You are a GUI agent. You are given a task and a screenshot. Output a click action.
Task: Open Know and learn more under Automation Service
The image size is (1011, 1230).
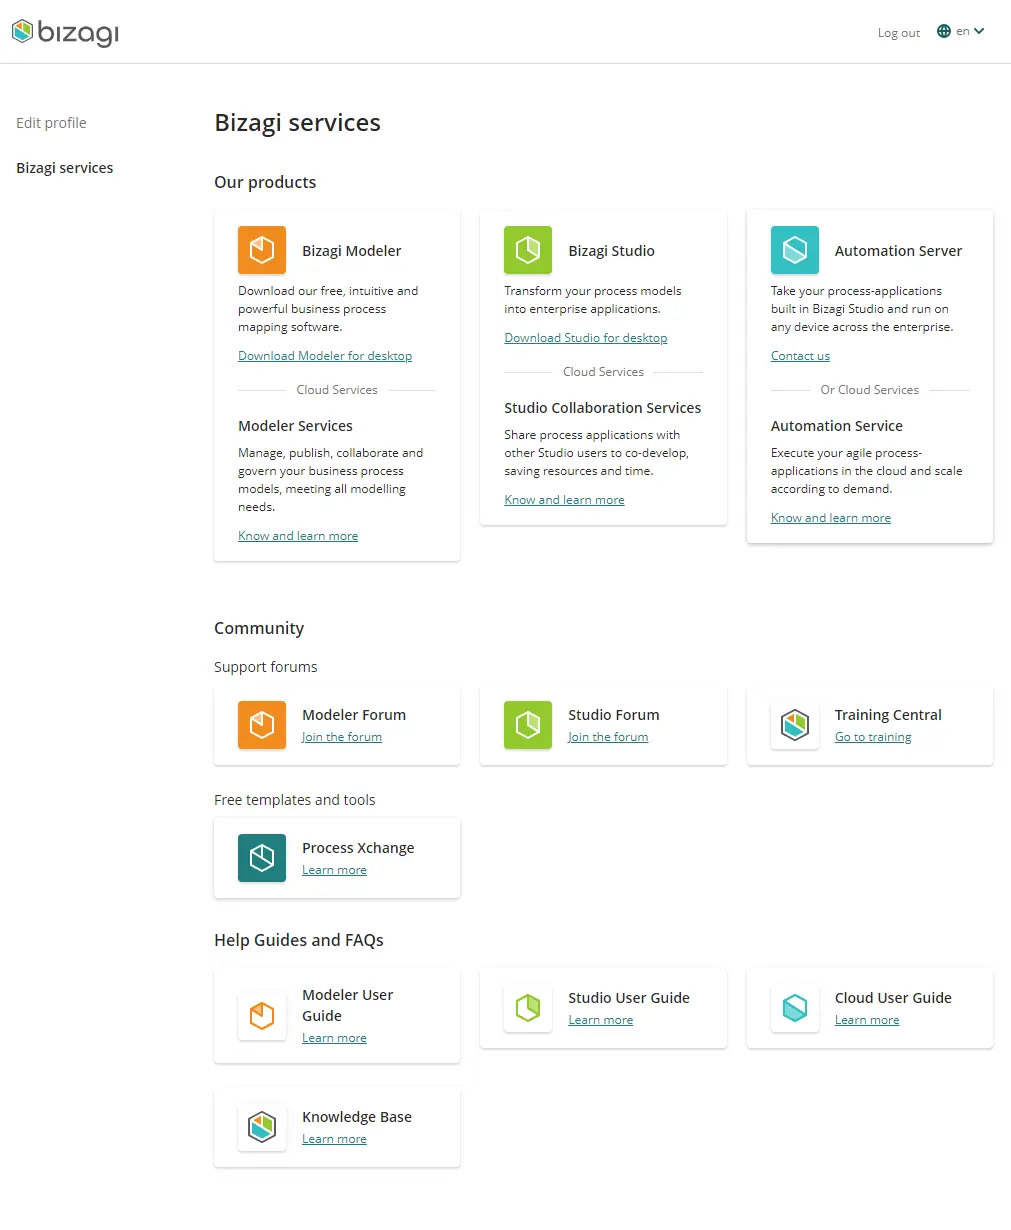[831, 518]
